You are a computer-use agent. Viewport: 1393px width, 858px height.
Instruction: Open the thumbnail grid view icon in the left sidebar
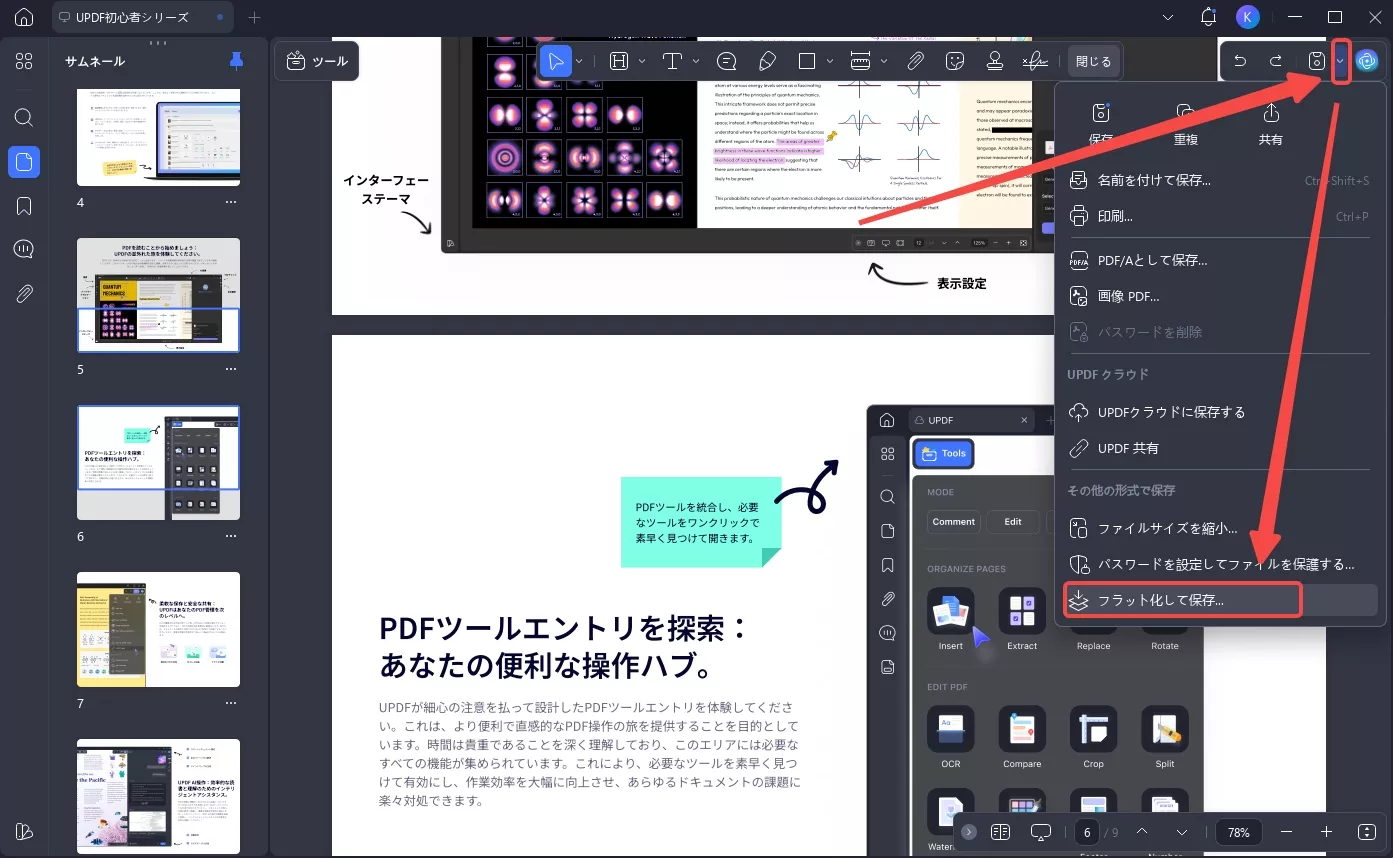24,61
